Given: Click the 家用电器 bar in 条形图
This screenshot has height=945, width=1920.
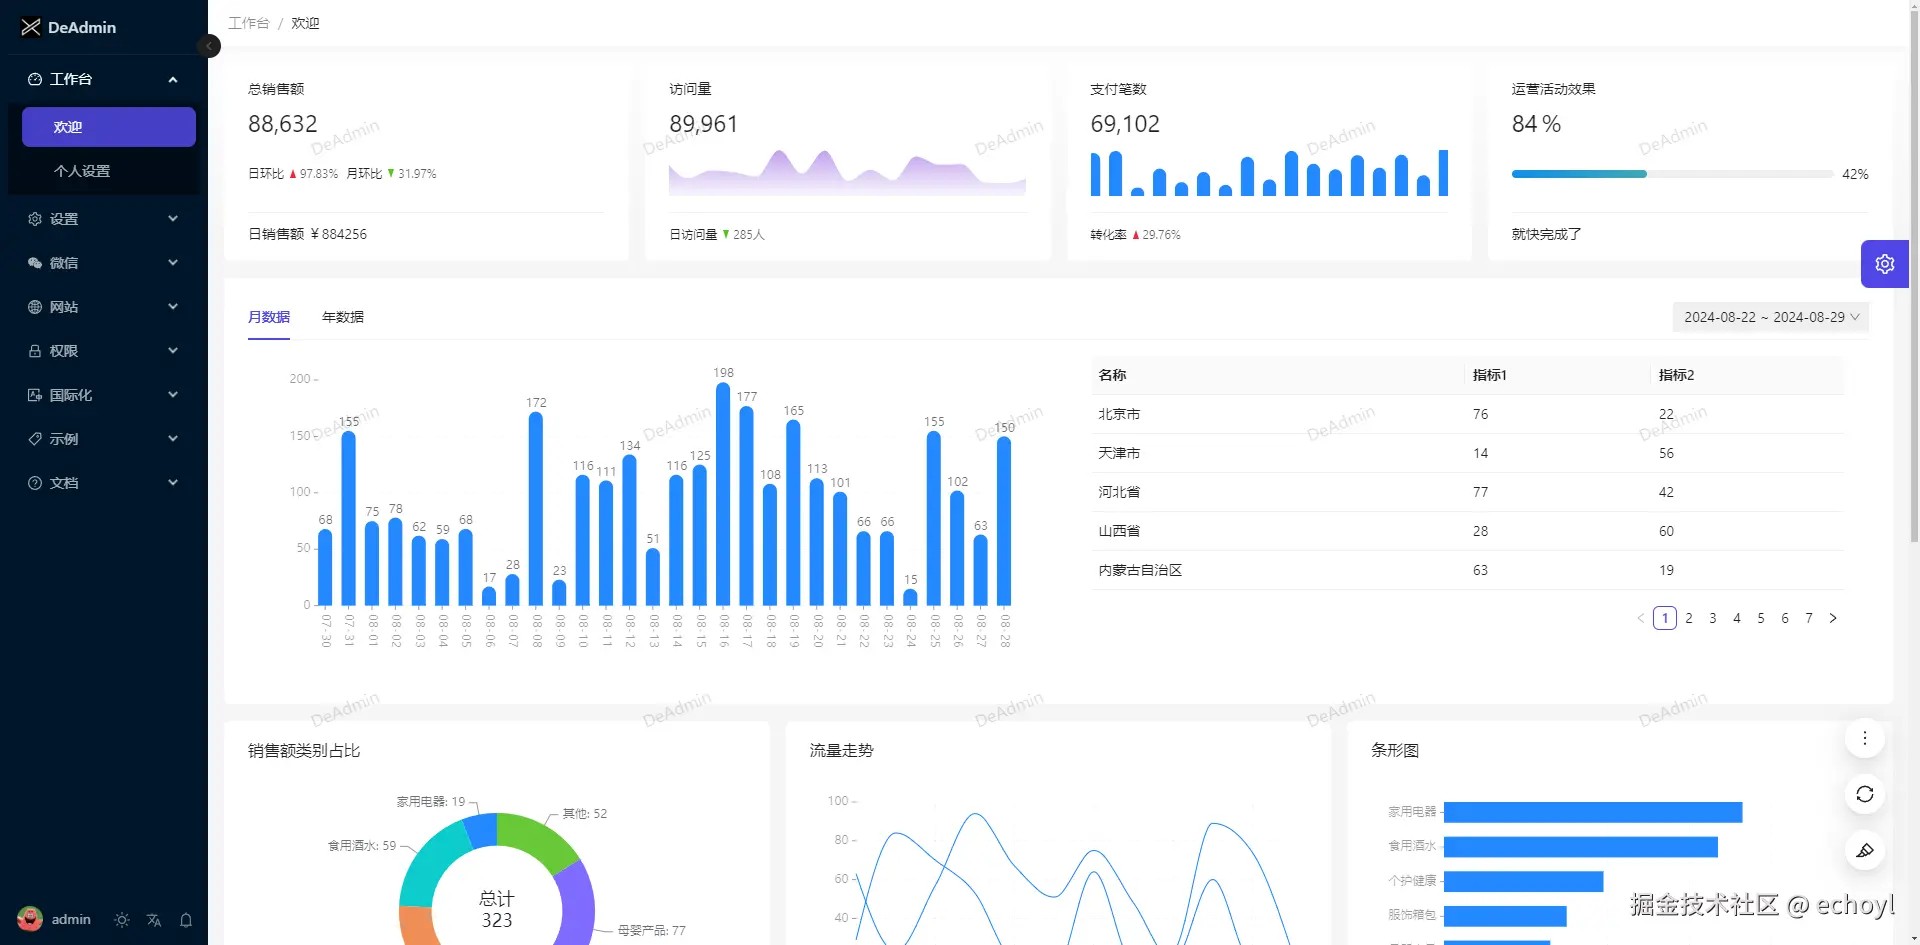Looking at the screenshot, I should click(x=1593, y=812).
